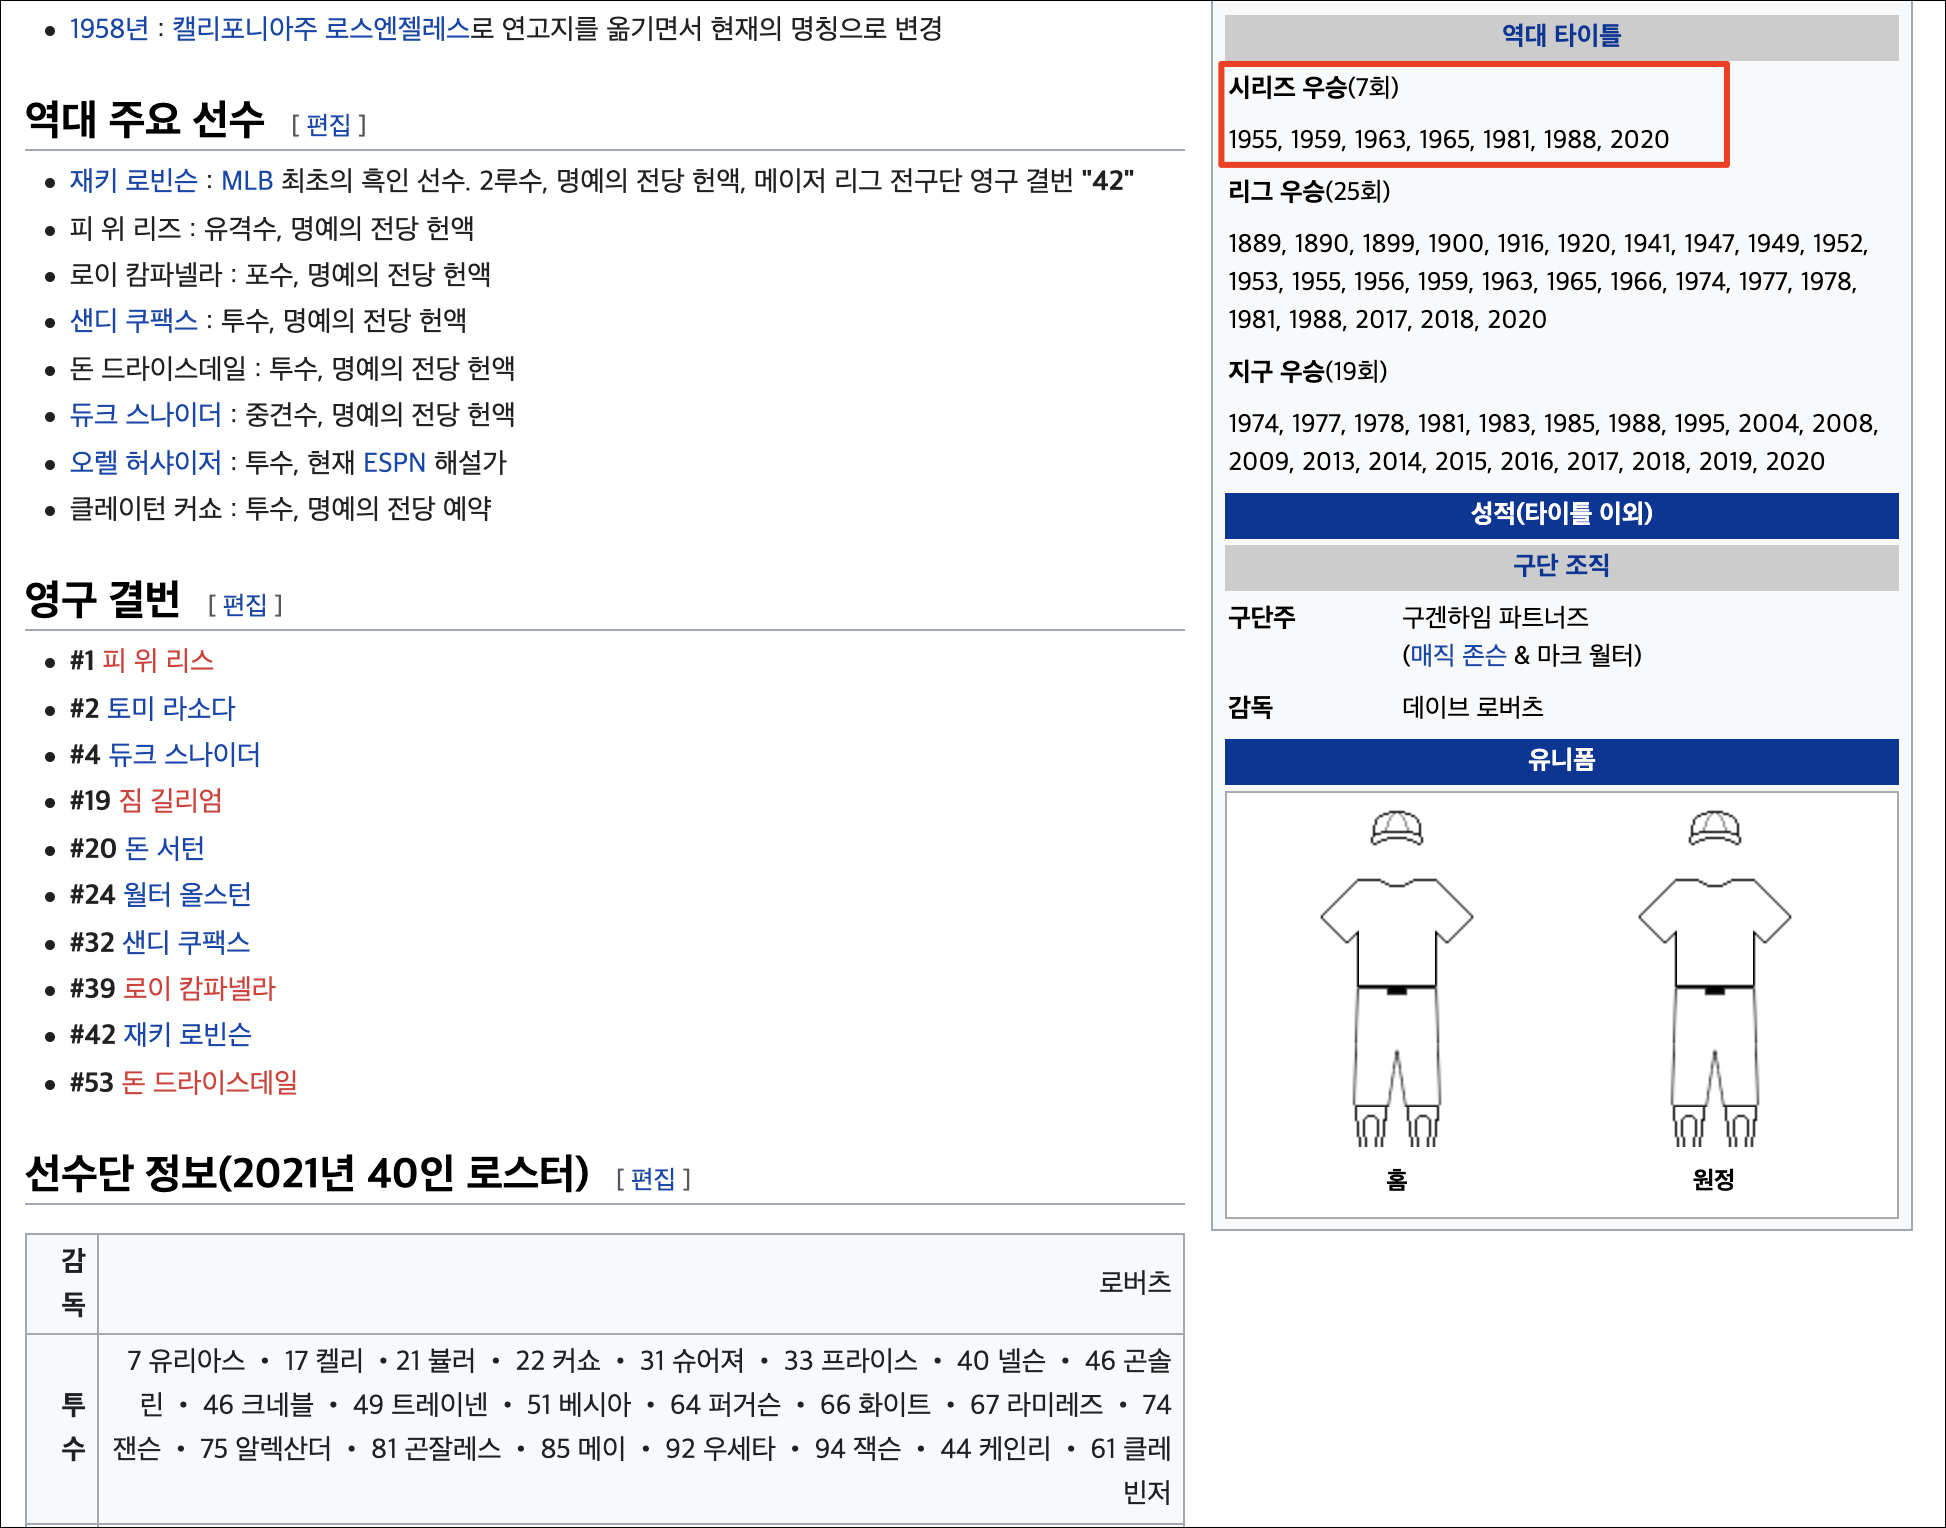Open the red 짐 길리엄 link
The height and width of the screenshot is (1528, 1946).
point(170,801)
